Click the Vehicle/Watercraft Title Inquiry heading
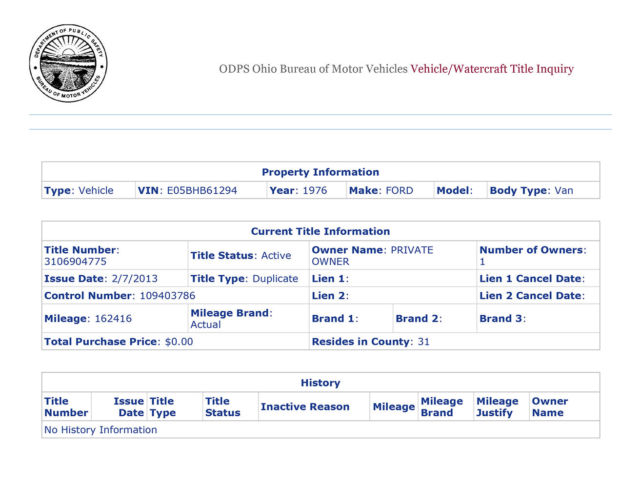 492,69
